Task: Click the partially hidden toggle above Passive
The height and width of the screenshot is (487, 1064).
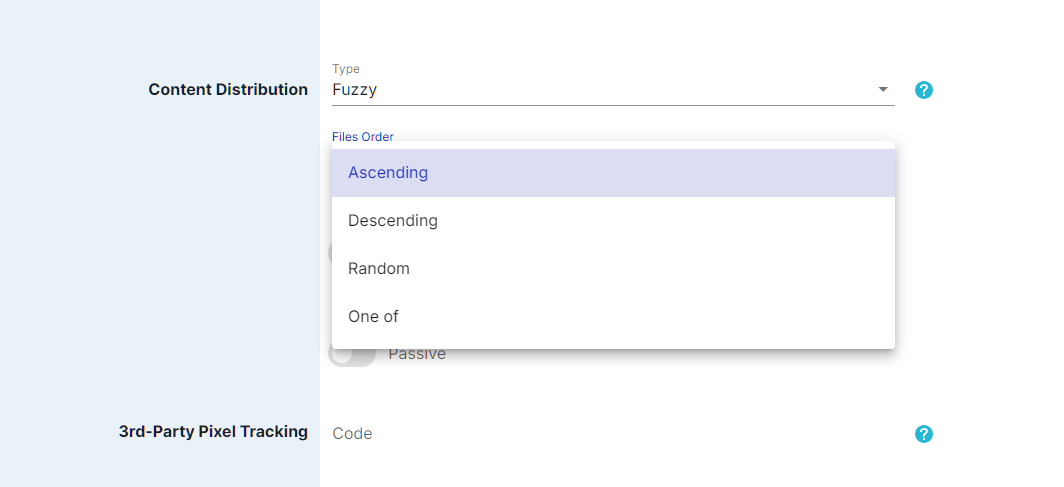Action: [330, 254]
